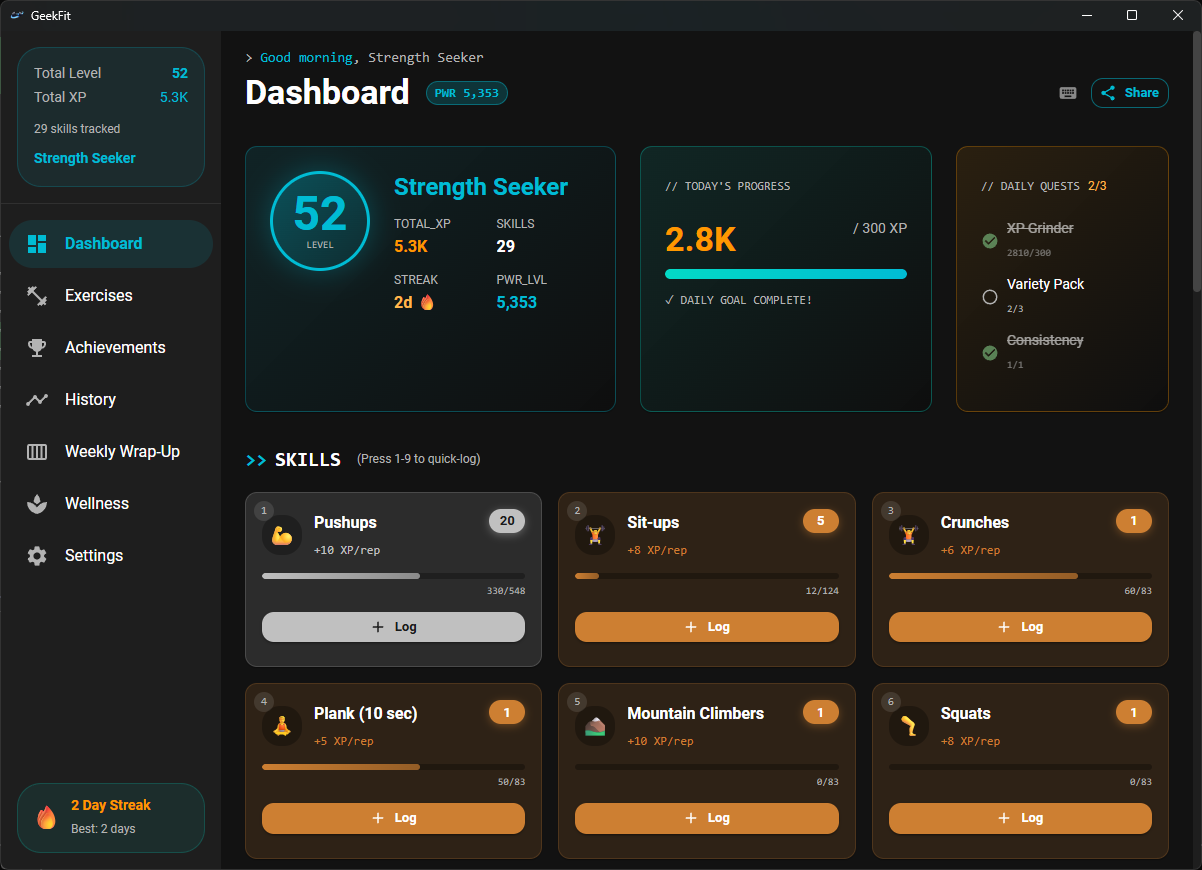The image size is (1202, 870).
Task: Open the trophy Achievements icon
Action: click(x=36, y=347)
